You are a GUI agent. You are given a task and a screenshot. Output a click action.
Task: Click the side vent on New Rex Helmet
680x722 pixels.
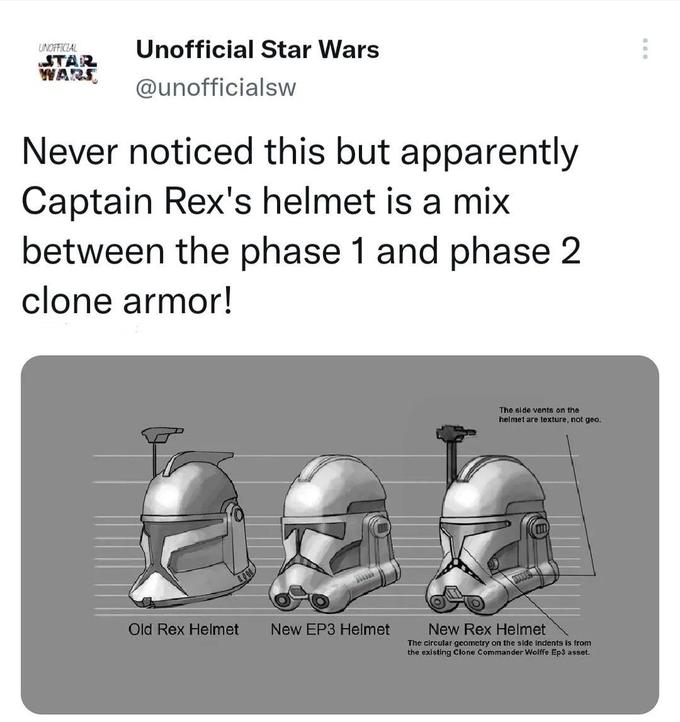coord(535,527)
